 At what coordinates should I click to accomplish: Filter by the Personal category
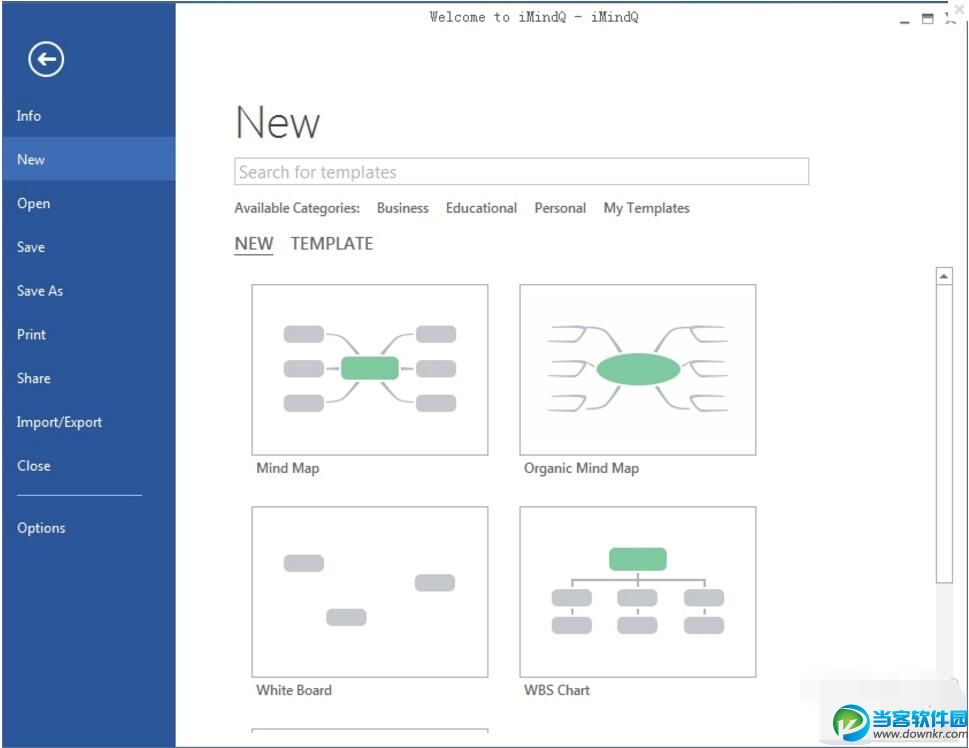point(560,208)
